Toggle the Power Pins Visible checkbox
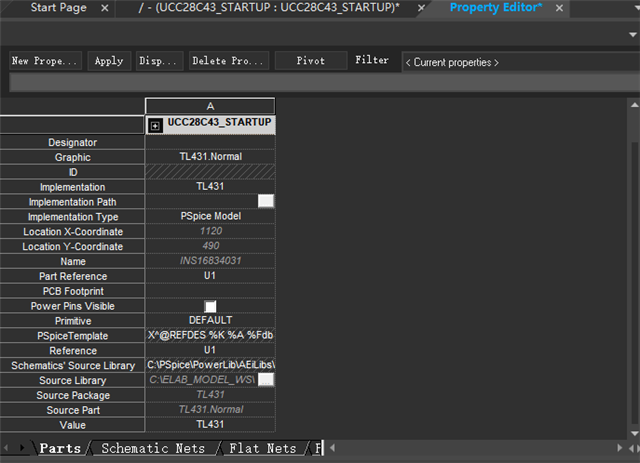This screenshot has width=640, height=463. pyautogui.click(x=210, y=306)
